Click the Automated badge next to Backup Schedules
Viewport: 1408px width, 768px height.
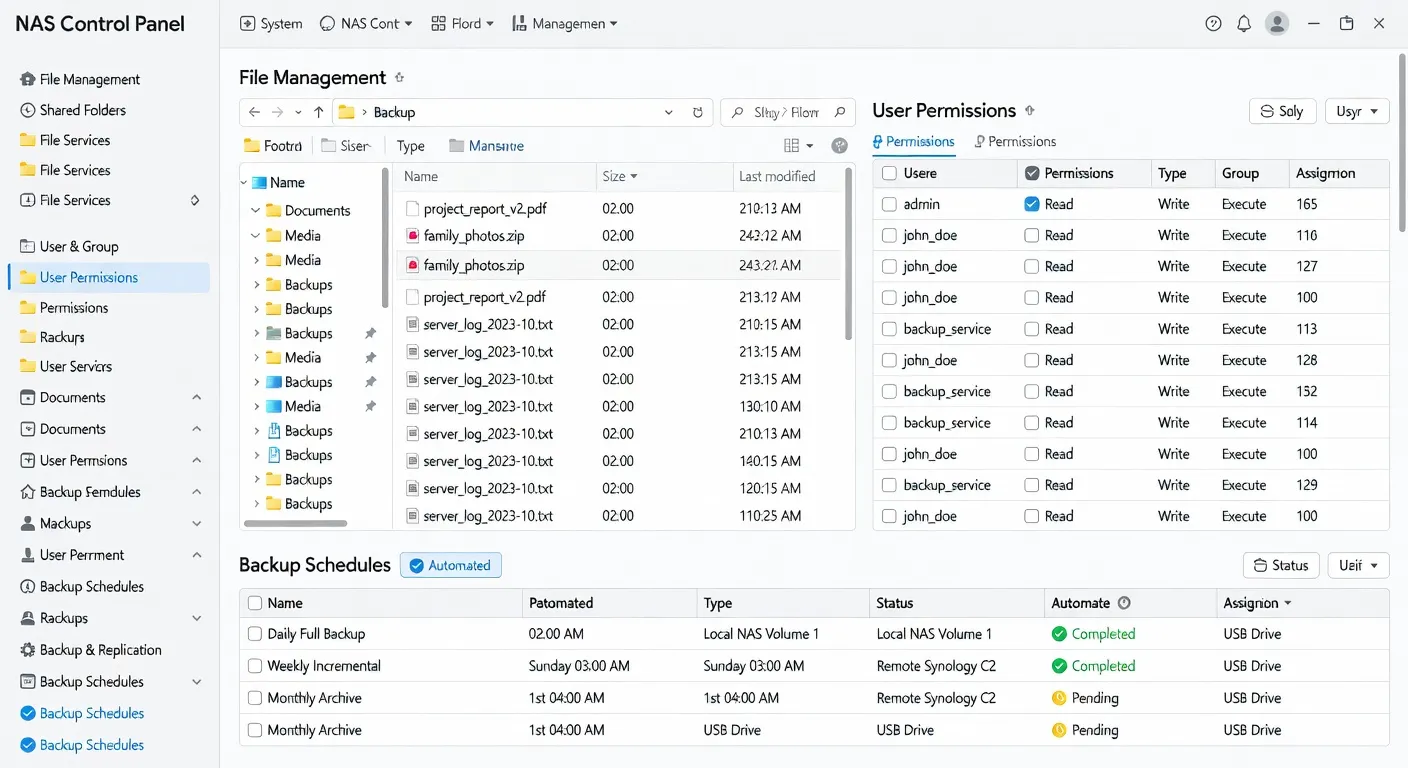(x=451, y=564)
